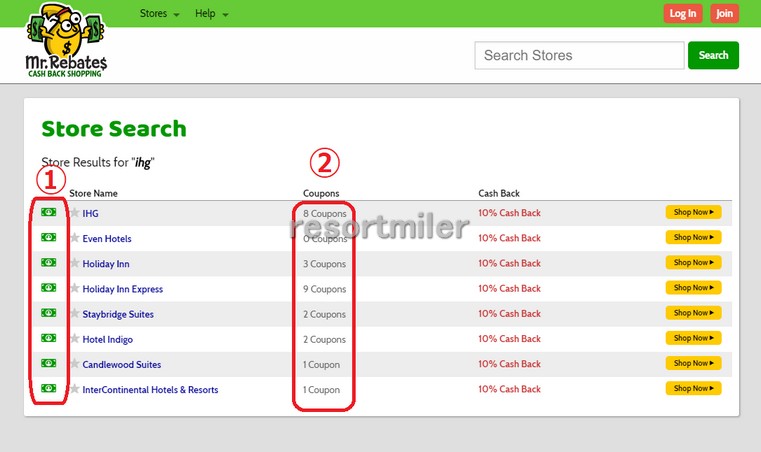Image resolution: width=761 pixels, height=452 pixels.
Task: Click the green cash icon beside IHG
Action: 48,212
